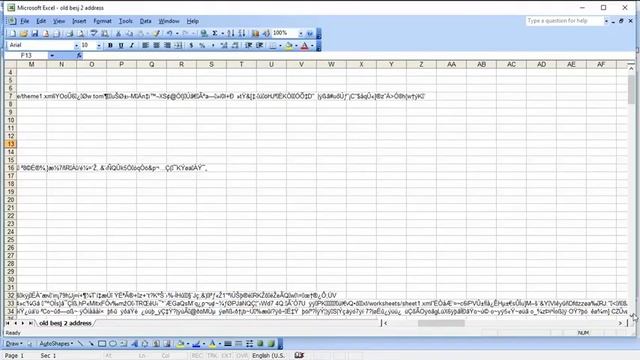Open the Chart Wizard icon
Image resolution: width=640 pixels, height=360 pixels.
tap(256, 33)
